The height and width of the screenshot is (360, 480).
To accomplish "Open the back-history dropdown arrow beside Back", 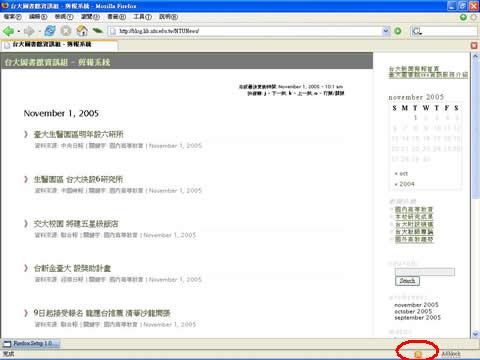I will click(19, 32).
